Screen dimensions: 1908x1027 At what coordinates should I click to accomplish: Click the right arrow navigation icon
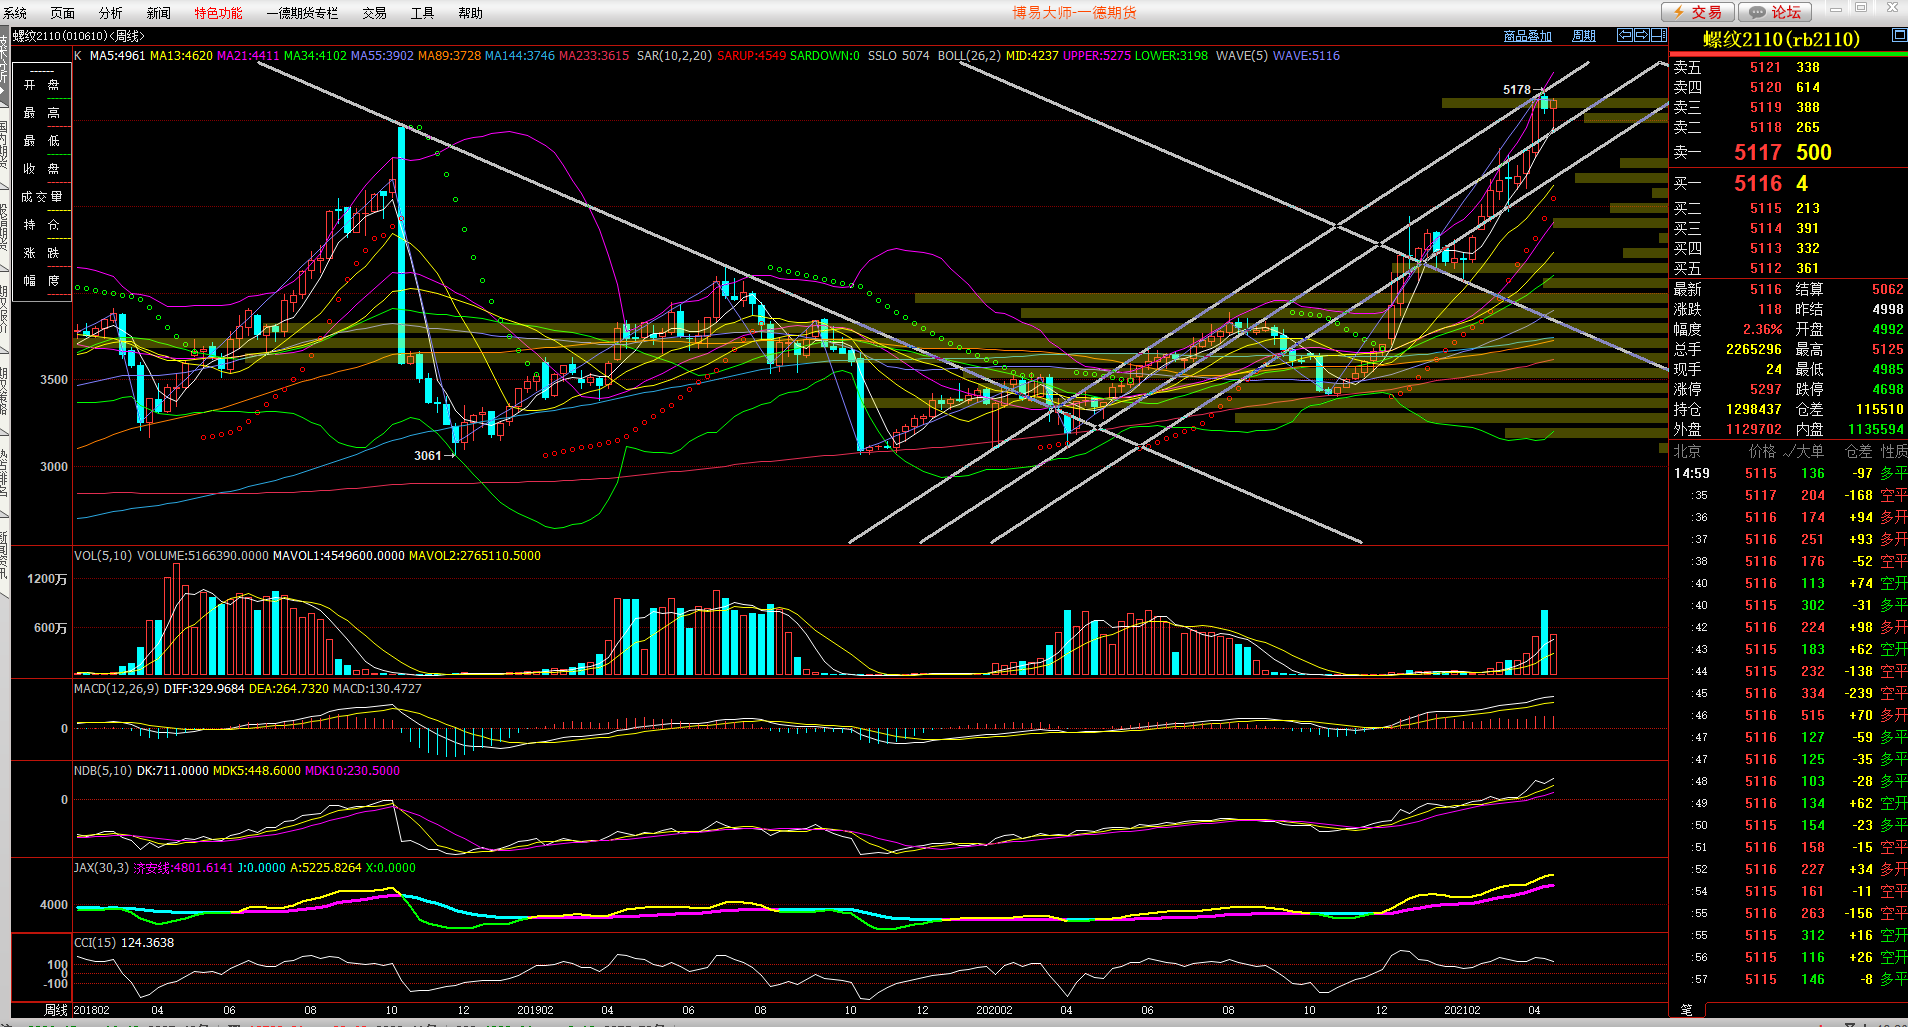click(1641, 35)
